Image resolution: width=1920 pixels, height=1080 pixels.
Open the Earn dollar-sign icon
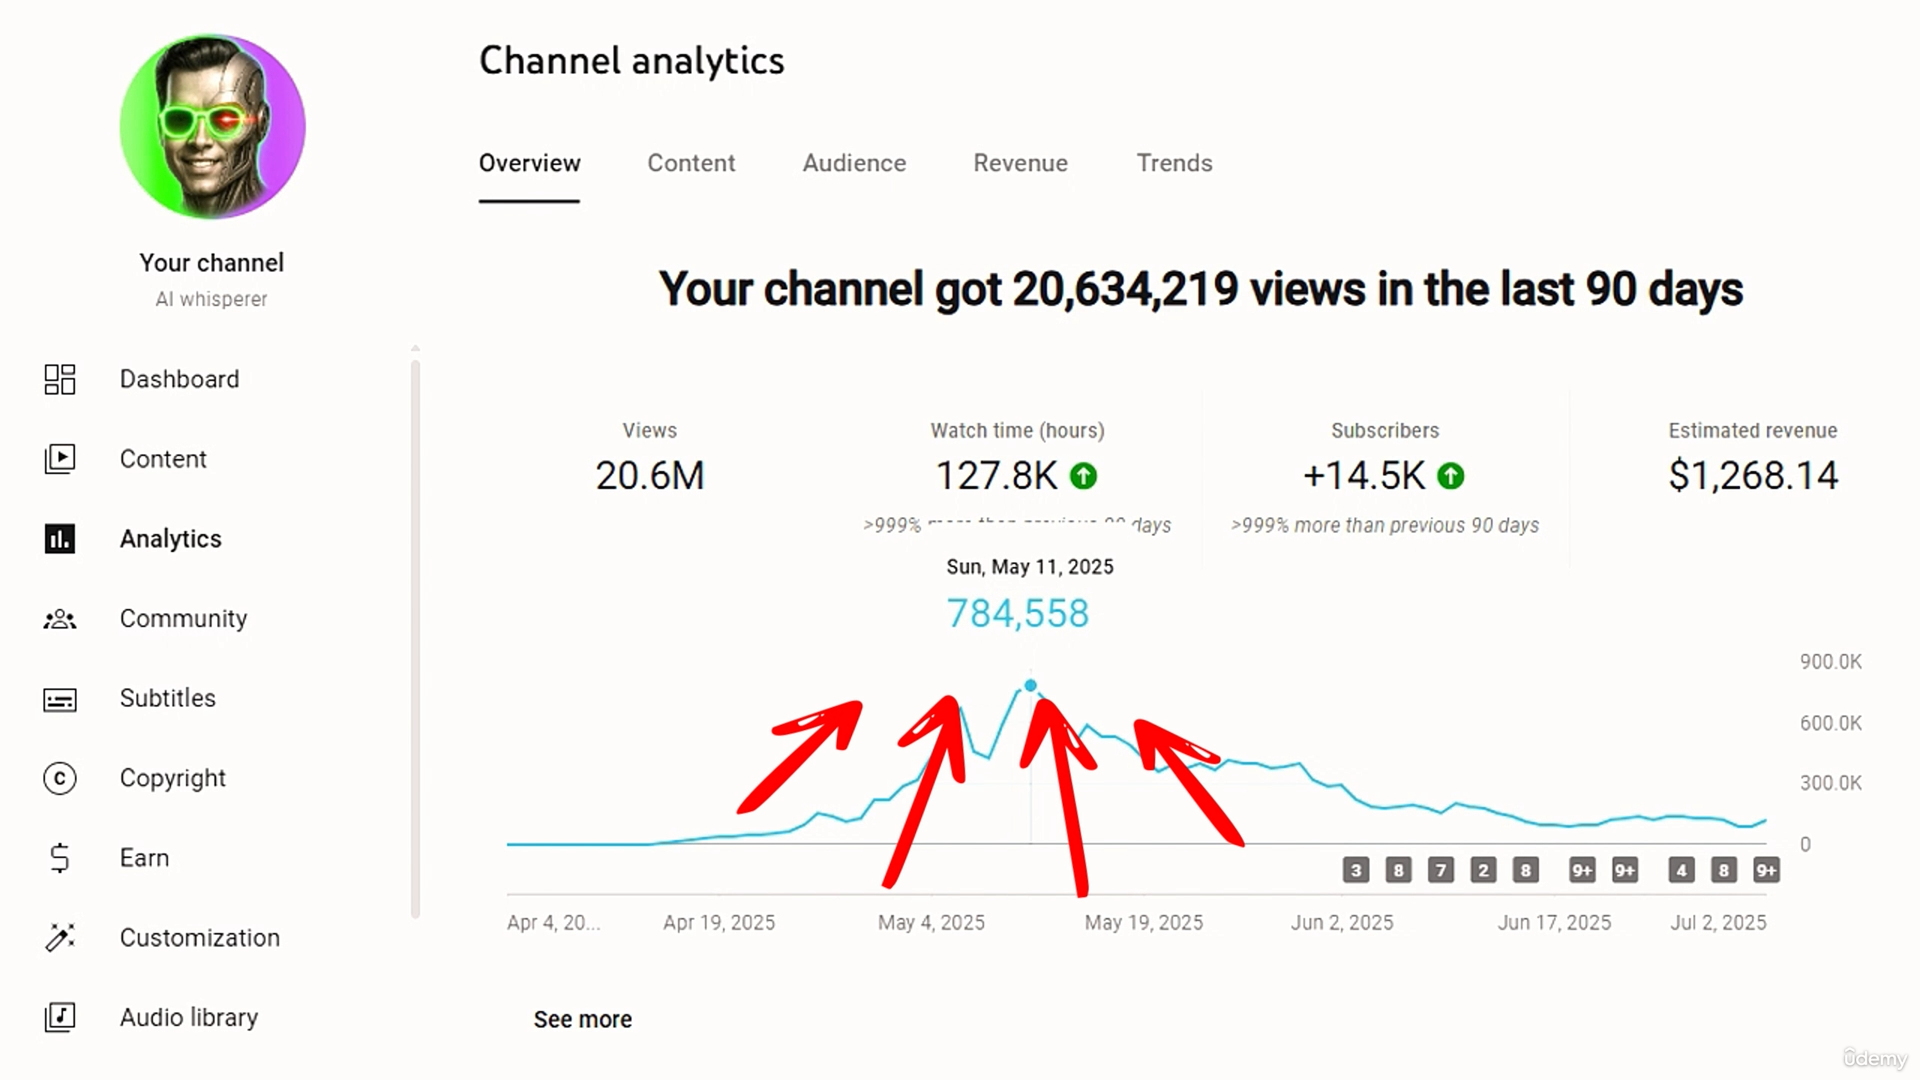(x=60, y=858)
